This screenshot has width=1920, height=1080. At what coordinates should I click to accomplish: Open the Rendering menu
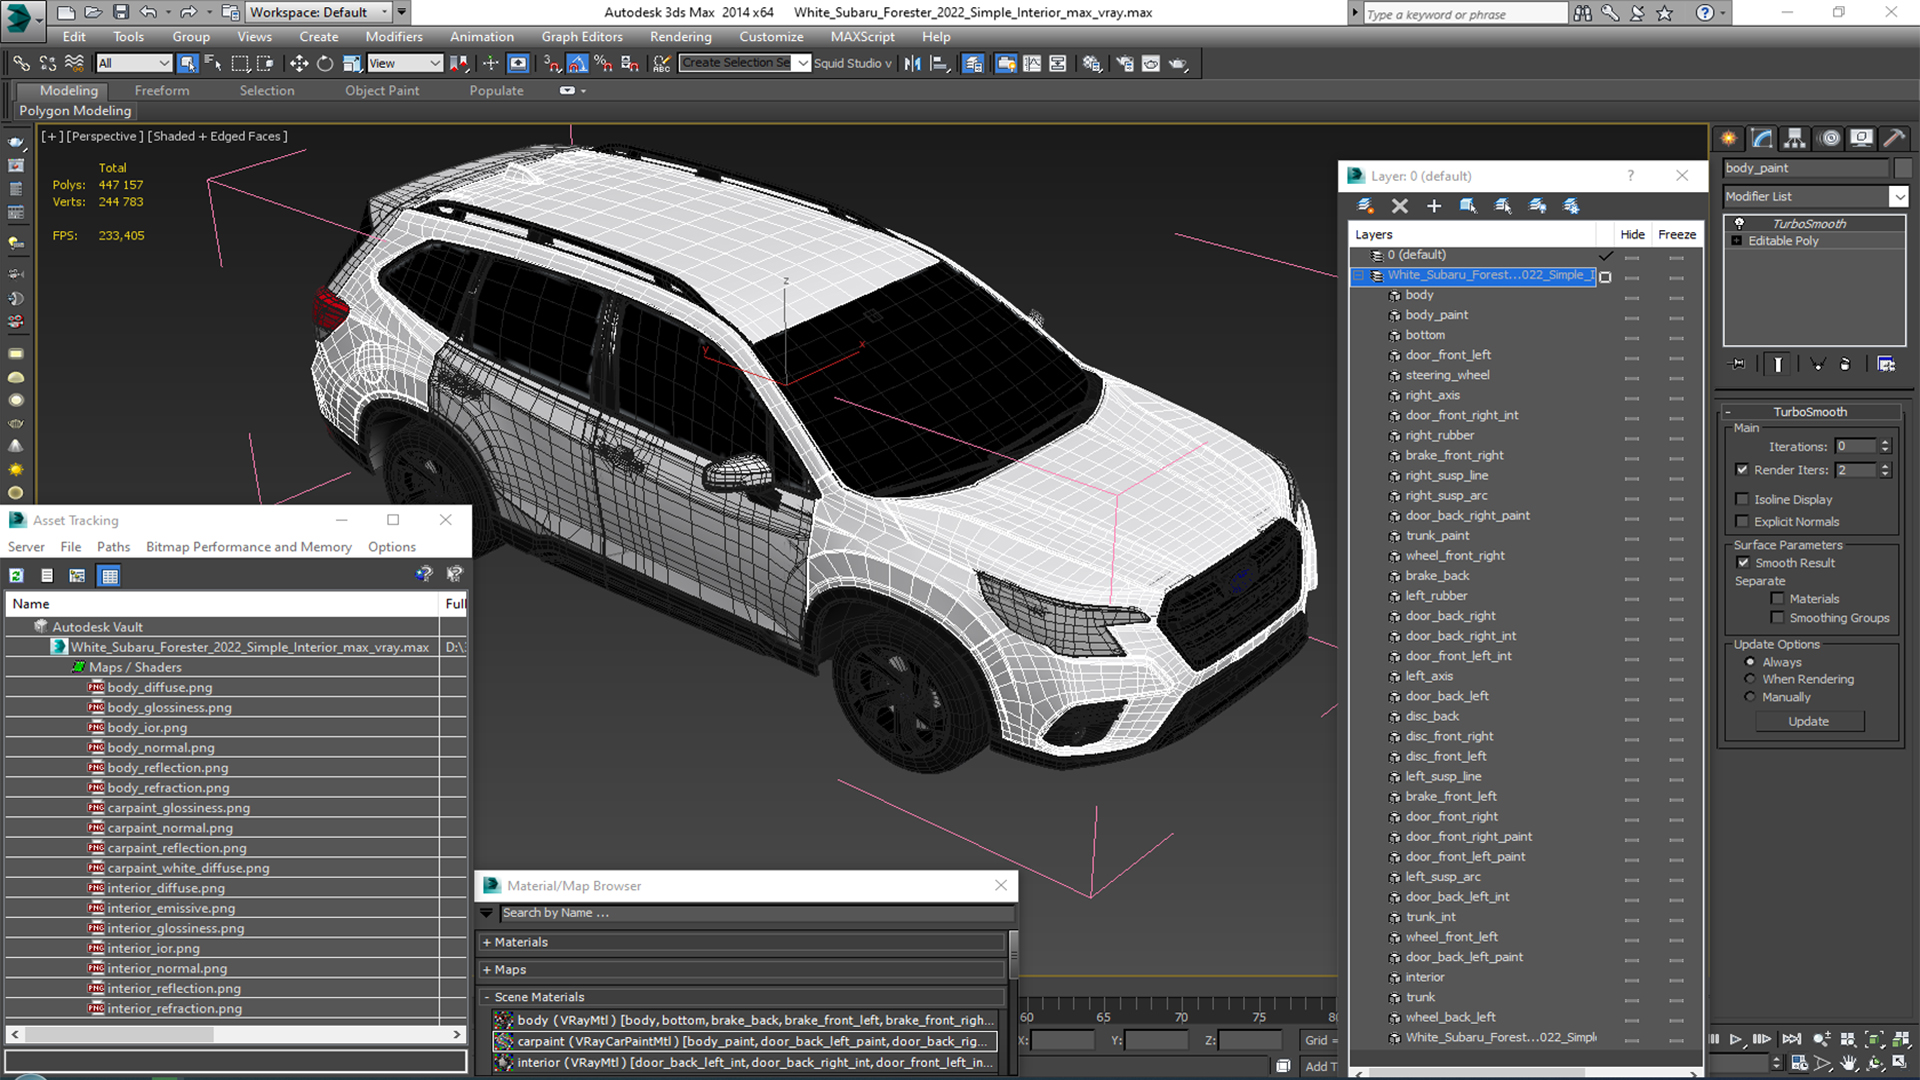tap(680, 37)
